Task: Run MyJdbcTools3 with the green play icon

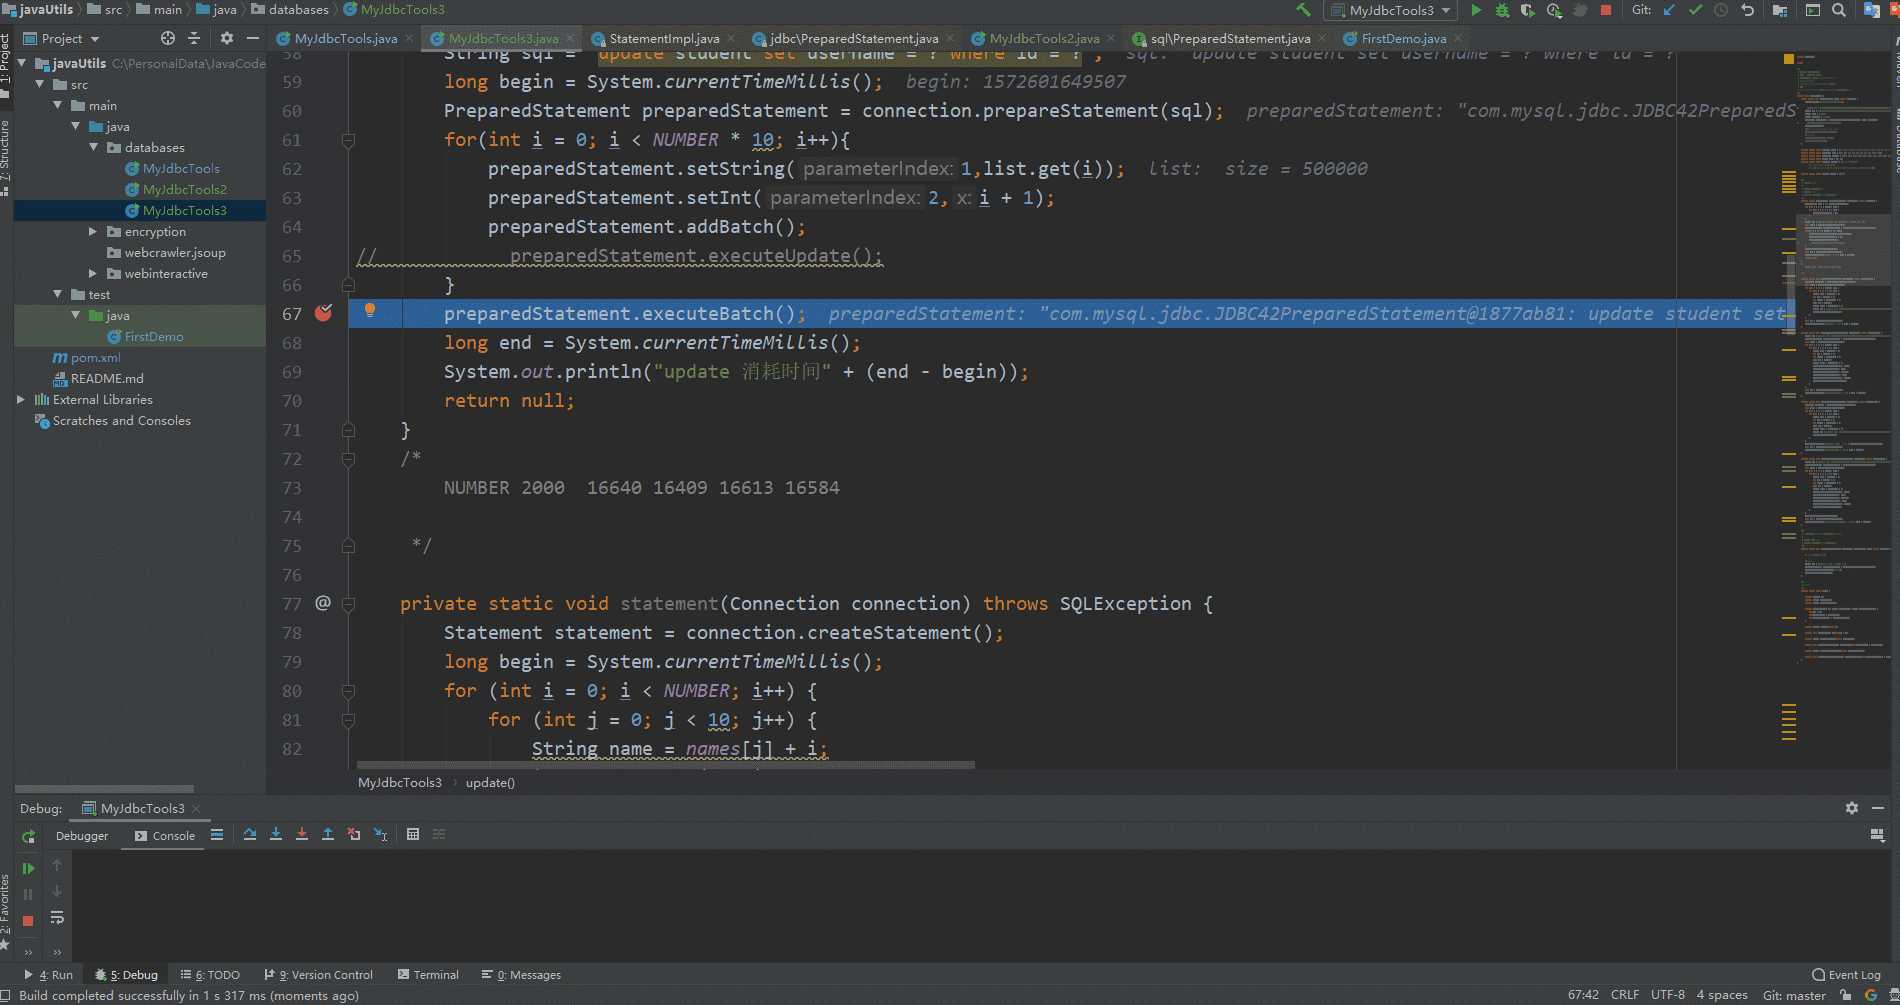Action: pyautogui.click(x=1476, y=10)
